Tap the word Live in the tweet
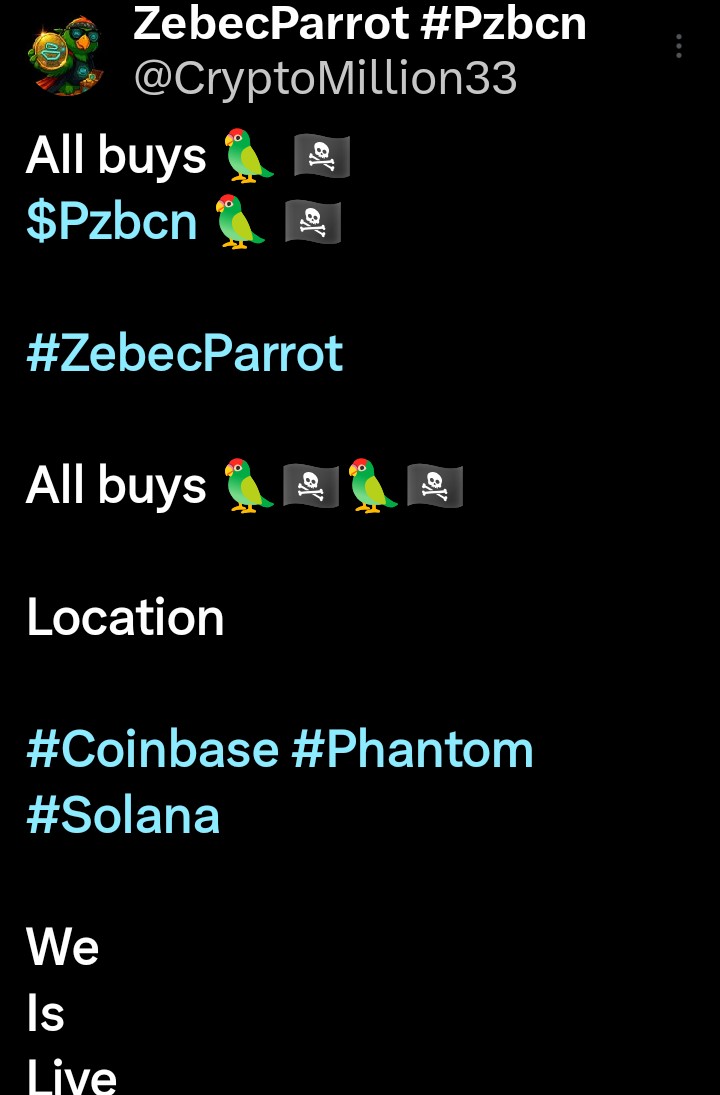Image resolution: width=720 pixels, height=1095 pixels. click(x=71, y=1078)
